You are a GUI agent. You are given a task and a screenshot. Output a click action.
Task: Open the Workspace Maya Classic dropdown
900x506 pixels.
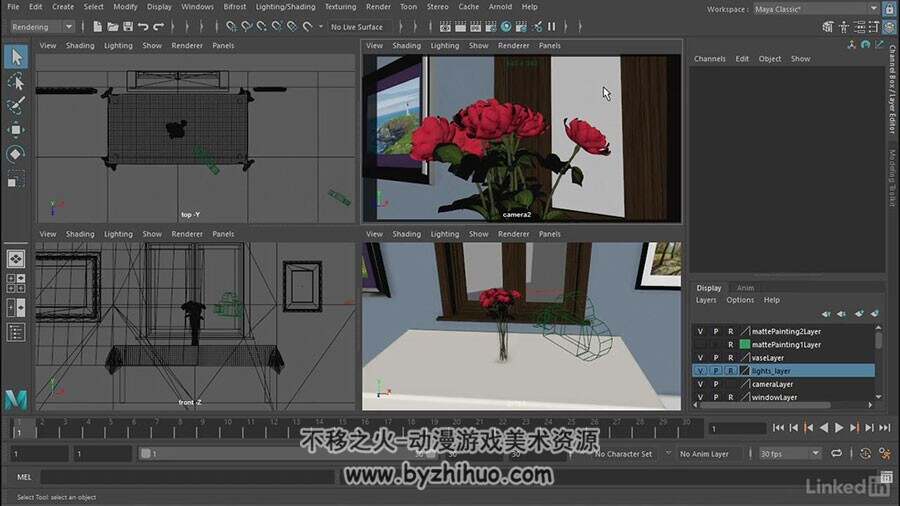(815, 9)
